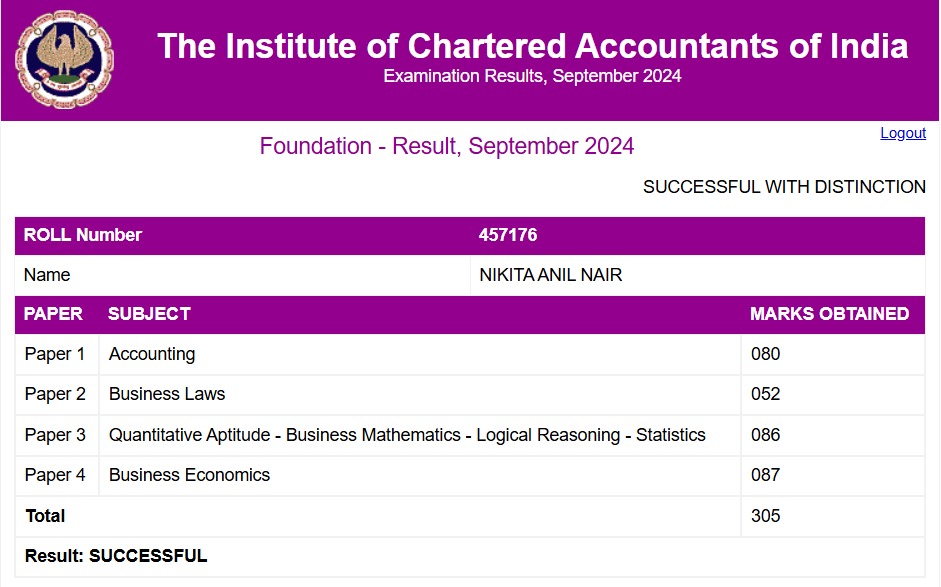
Task: Click the Result: SUCCESSFUL row
Action: 116,556
